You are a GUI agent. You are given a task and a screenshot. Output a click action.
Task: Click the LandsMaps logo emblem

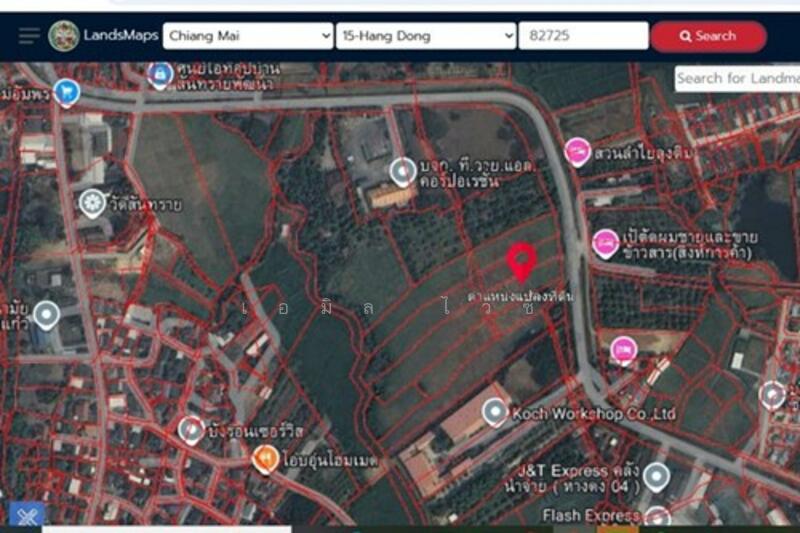(64, 36)
